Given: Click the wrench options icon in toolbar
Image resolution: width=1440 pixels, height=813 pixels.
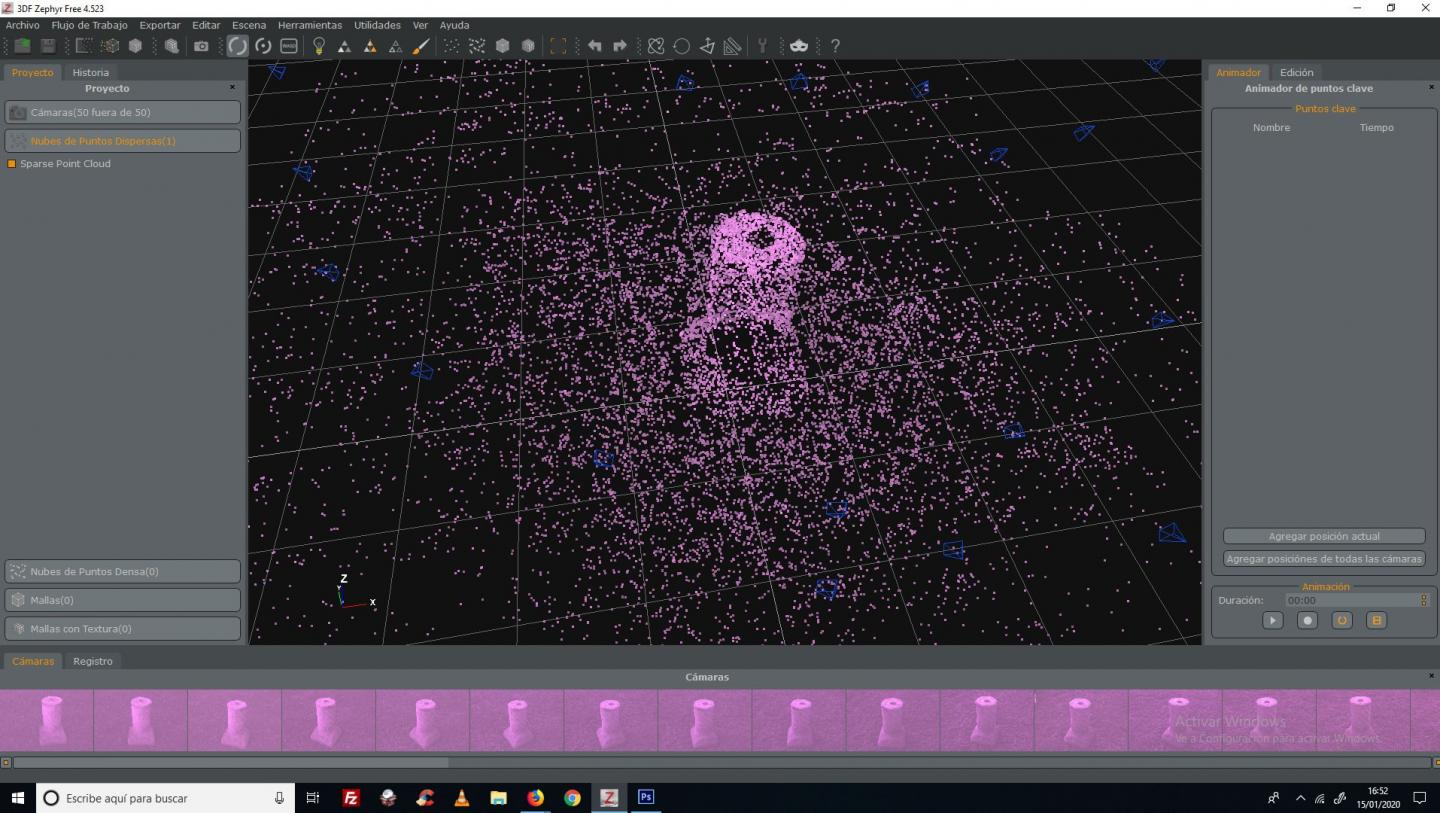Looking at the screenshot, I should (x=762, y=46).
